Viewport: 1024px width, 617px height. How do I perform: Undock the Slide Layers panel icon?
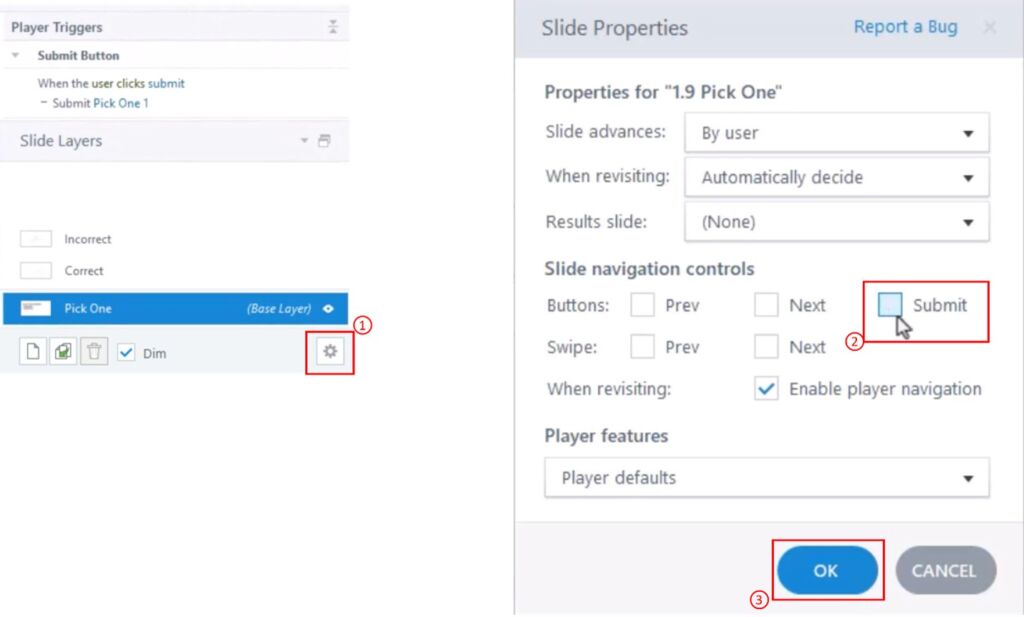pyautogui.click(x=324, y=142)
